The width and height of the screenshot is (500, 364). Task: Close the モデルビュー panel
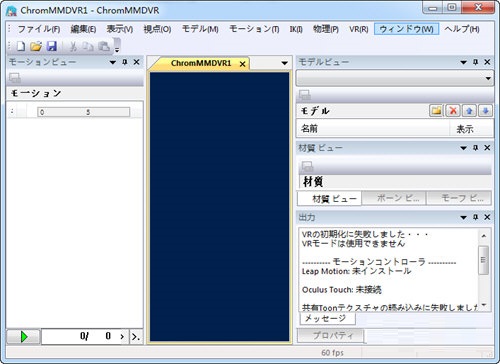click(x=487, y=62)
